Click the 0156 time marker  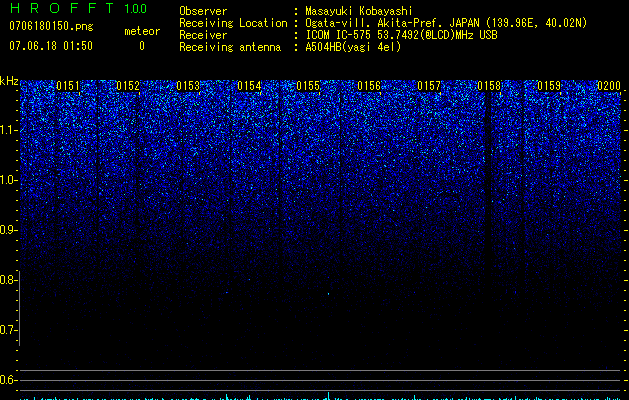369,86
